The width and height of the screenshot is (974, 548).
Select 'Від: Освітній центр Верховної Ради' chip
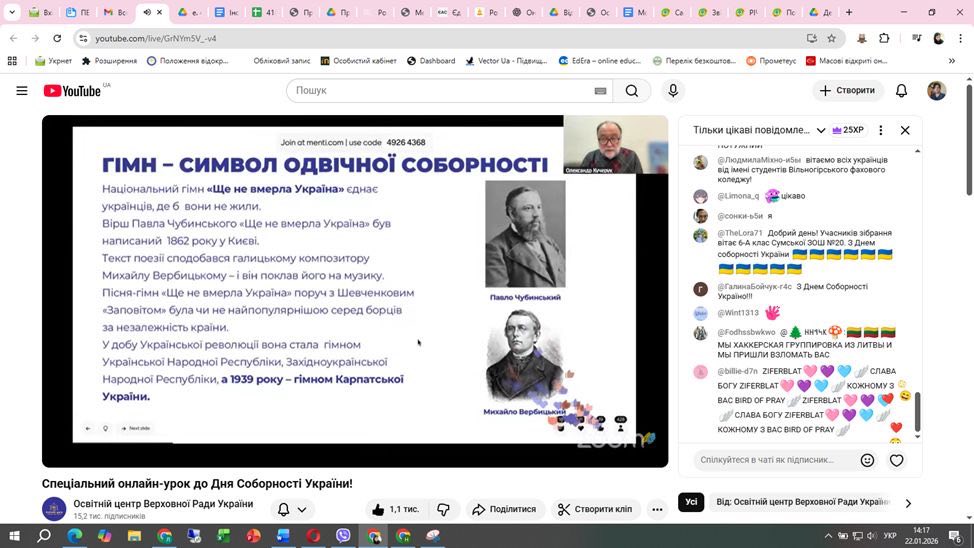(803, 502)
